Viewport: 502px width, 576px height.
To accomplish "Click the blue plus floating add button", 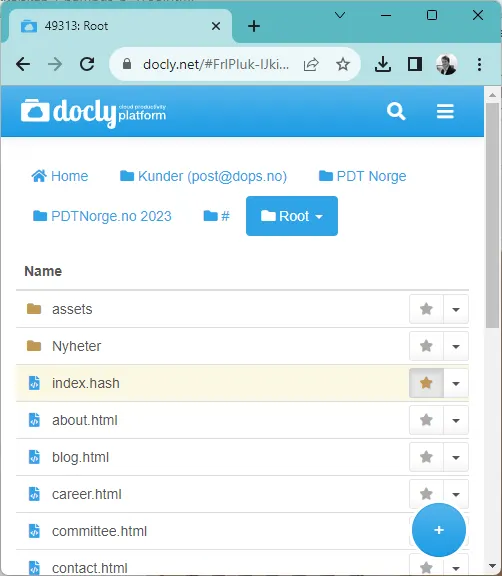I will (x=439, y=530).
